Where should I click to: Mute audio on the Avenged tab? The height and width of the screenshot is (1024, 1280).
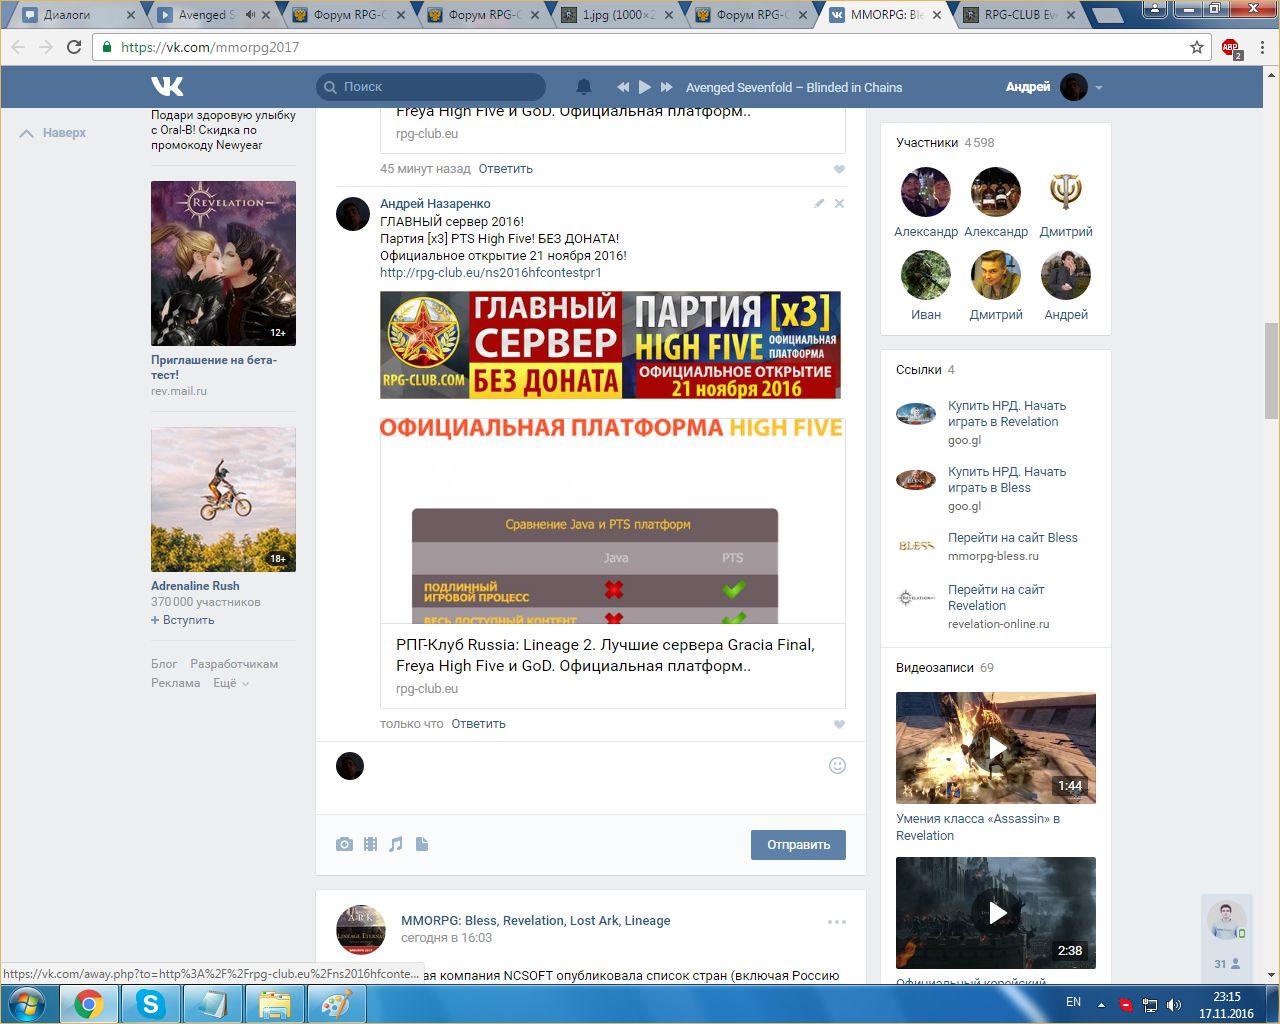tap(249, 15)
